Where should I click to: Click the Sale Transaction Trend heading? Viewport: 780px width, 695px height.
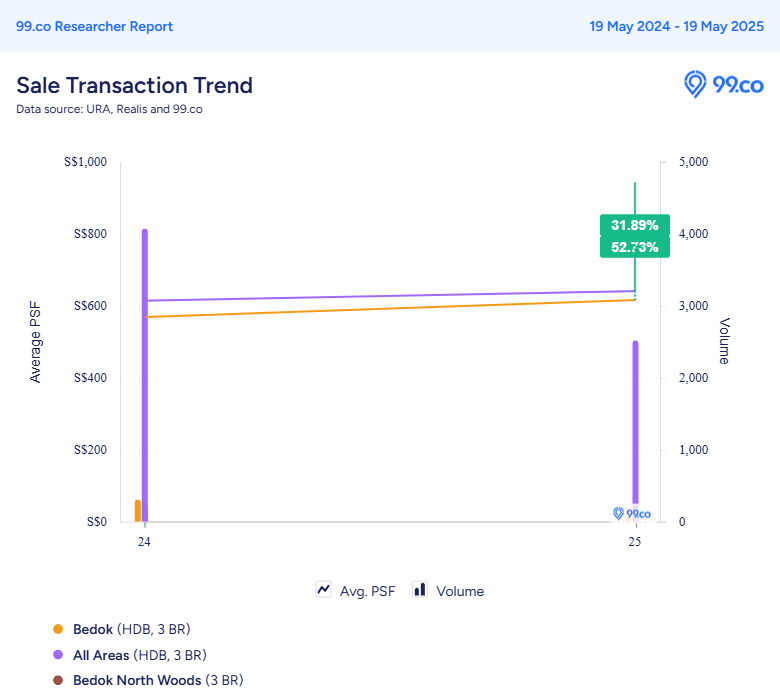coord(134,86)
